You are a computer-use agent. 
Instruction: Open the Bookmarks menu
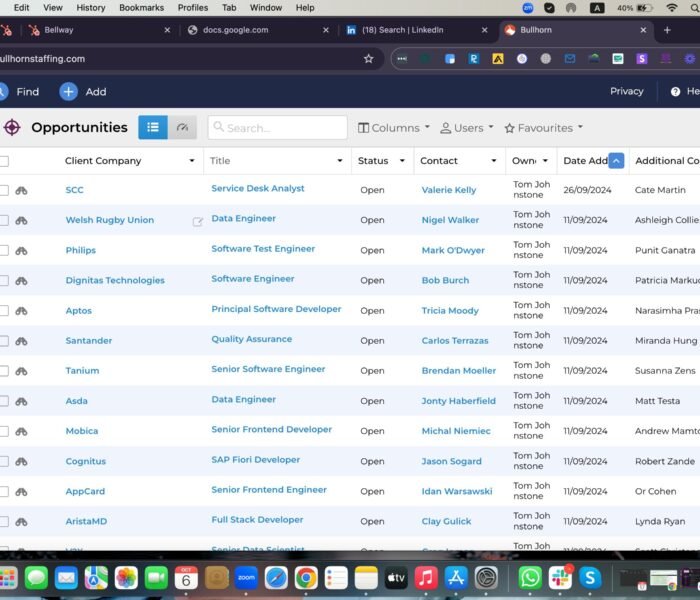[x=142, y=8]
